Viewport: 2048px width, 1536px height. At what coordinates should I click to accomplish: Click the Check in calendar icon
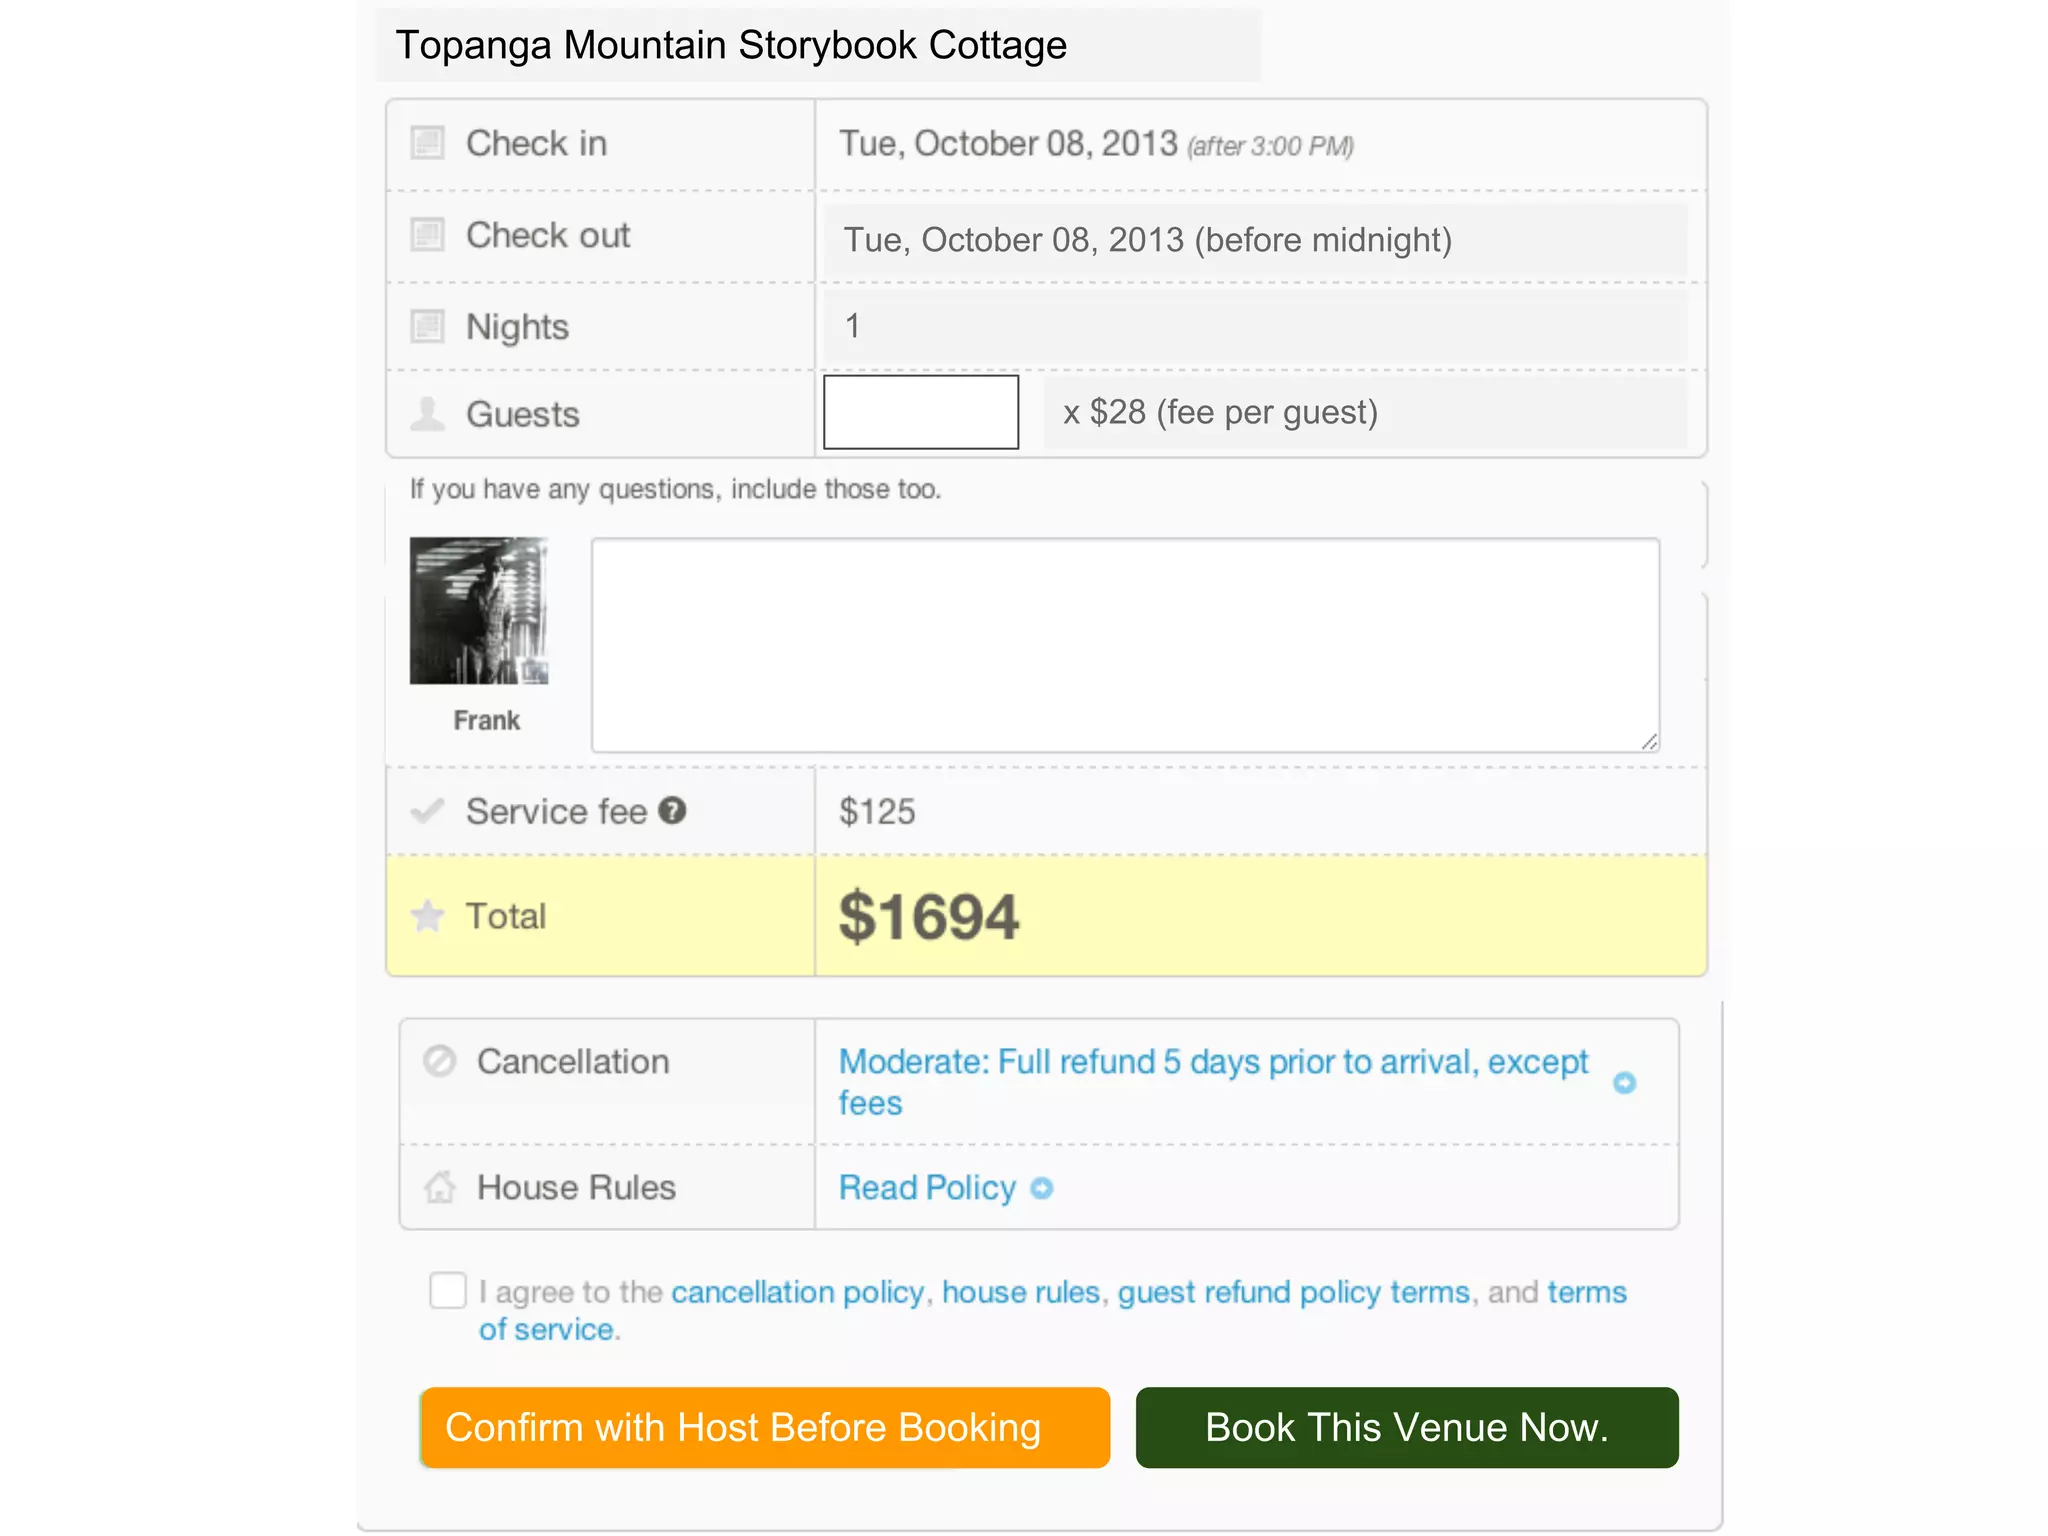(x=427, y=143)
